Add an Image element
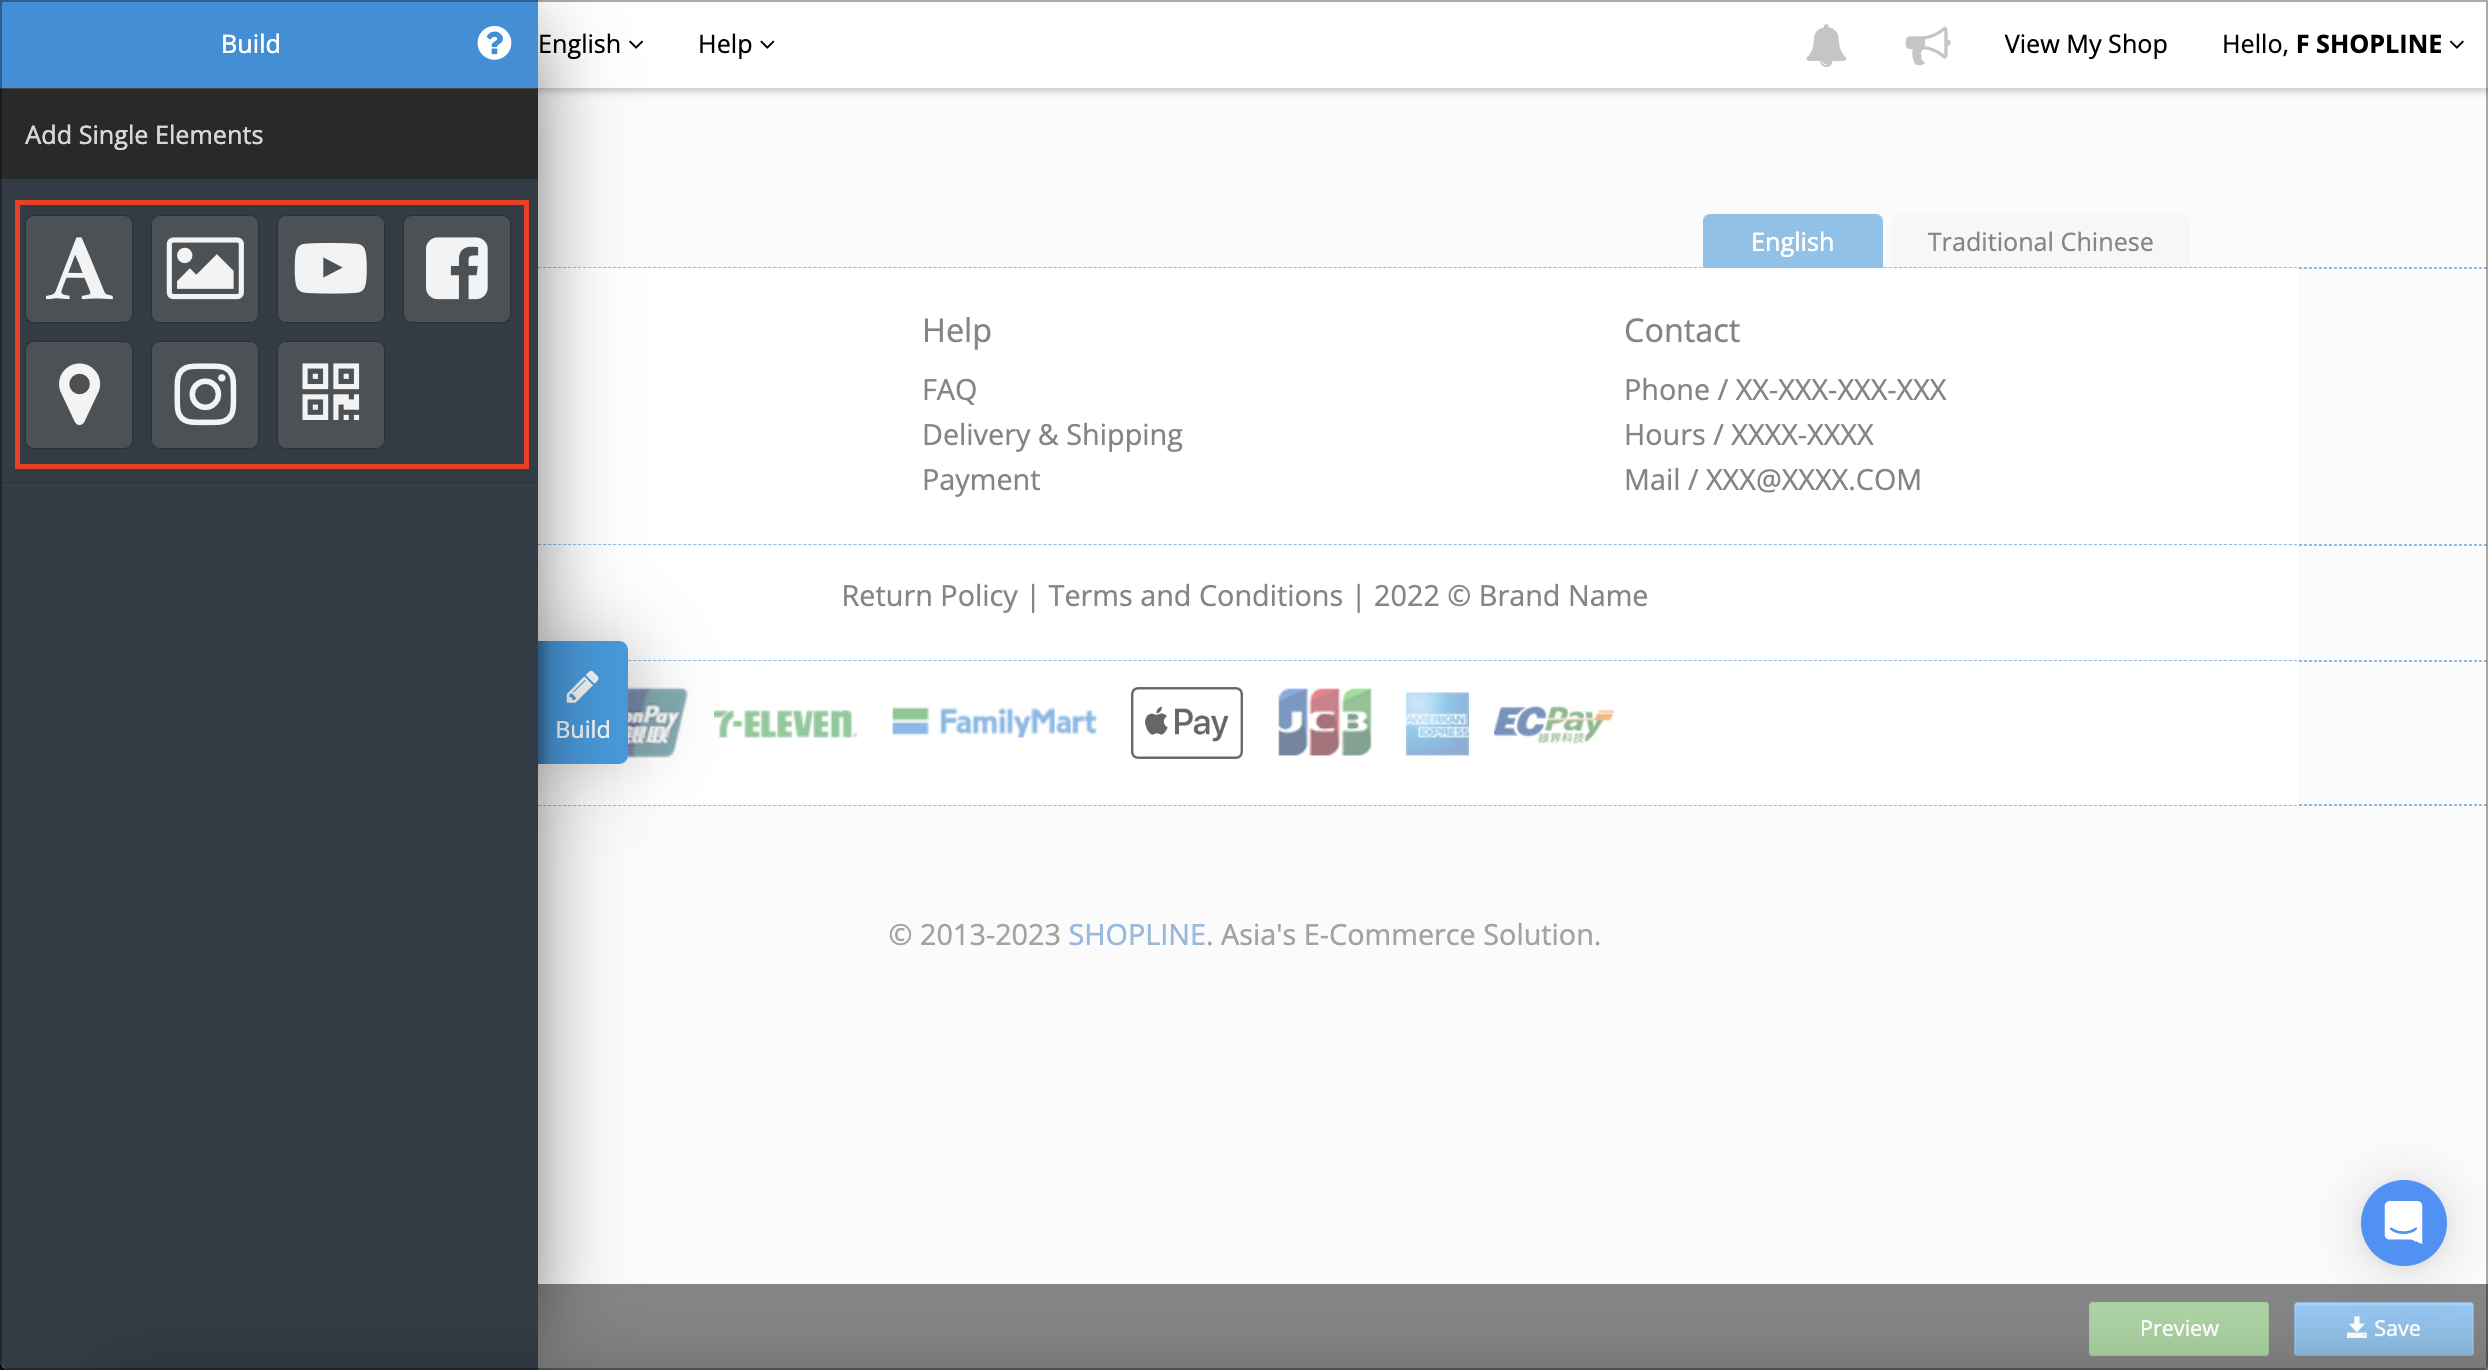Image resolution: width=2488 pixels, height=1370 pixels. pos(205,269)
